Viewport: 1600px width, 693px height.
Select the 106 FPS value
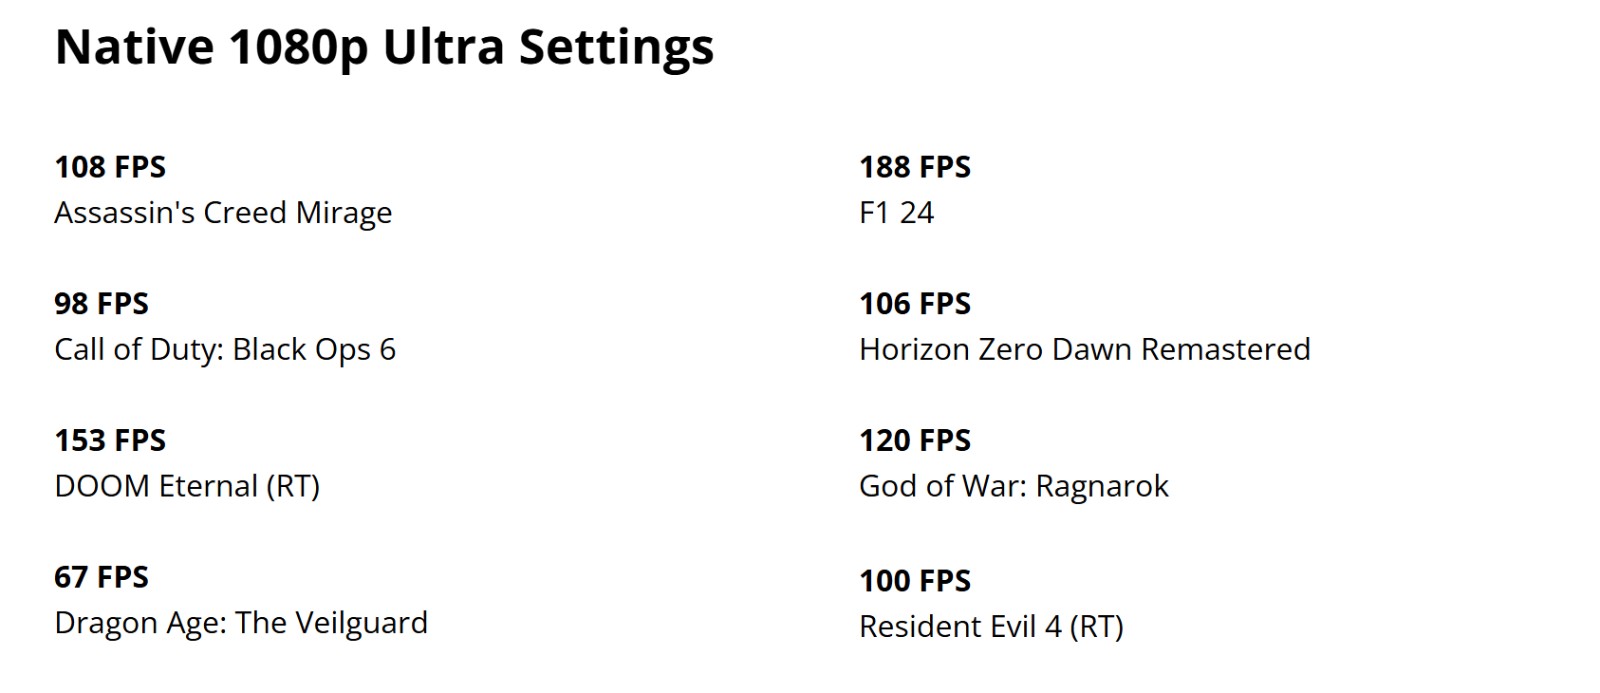(x=915, y=304)
